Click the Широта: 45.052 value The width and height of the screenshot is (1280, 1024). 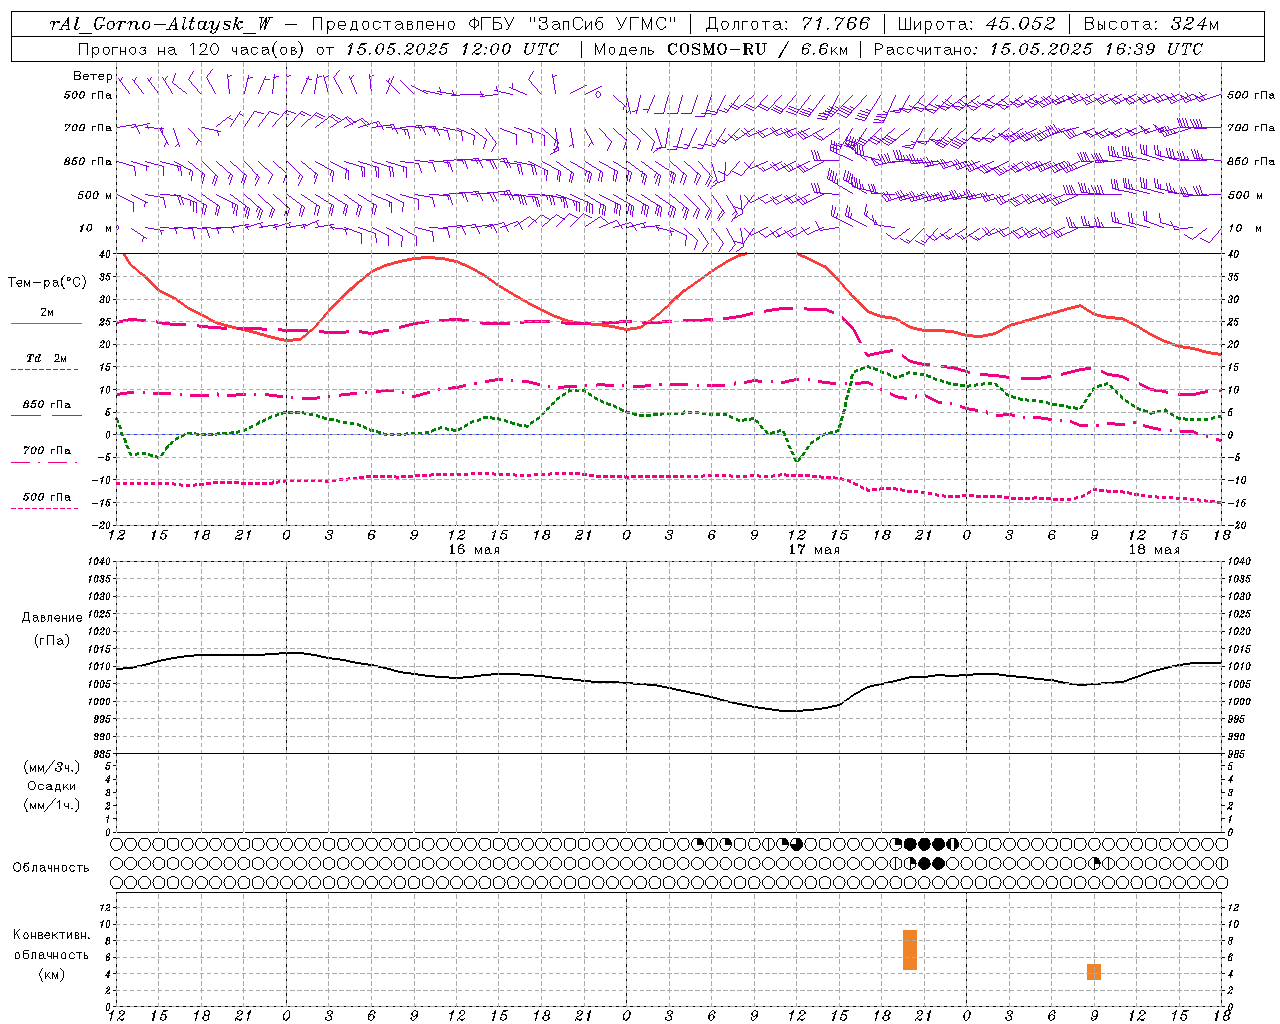click(976, 24)
